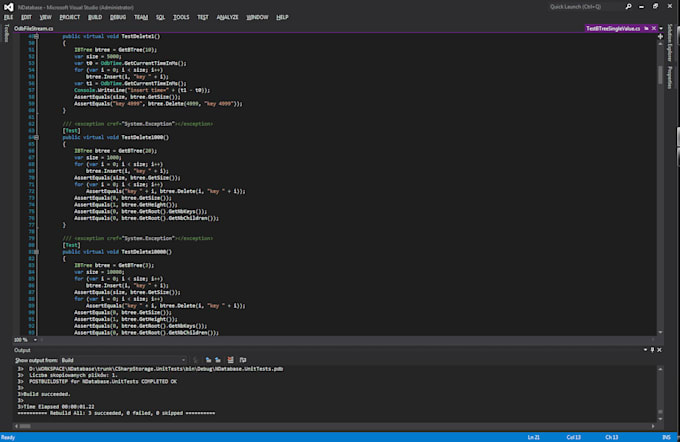The image size is (680, 442).
Task: Click the Output vertical scrollbar thumb
Action: [660, 412]
